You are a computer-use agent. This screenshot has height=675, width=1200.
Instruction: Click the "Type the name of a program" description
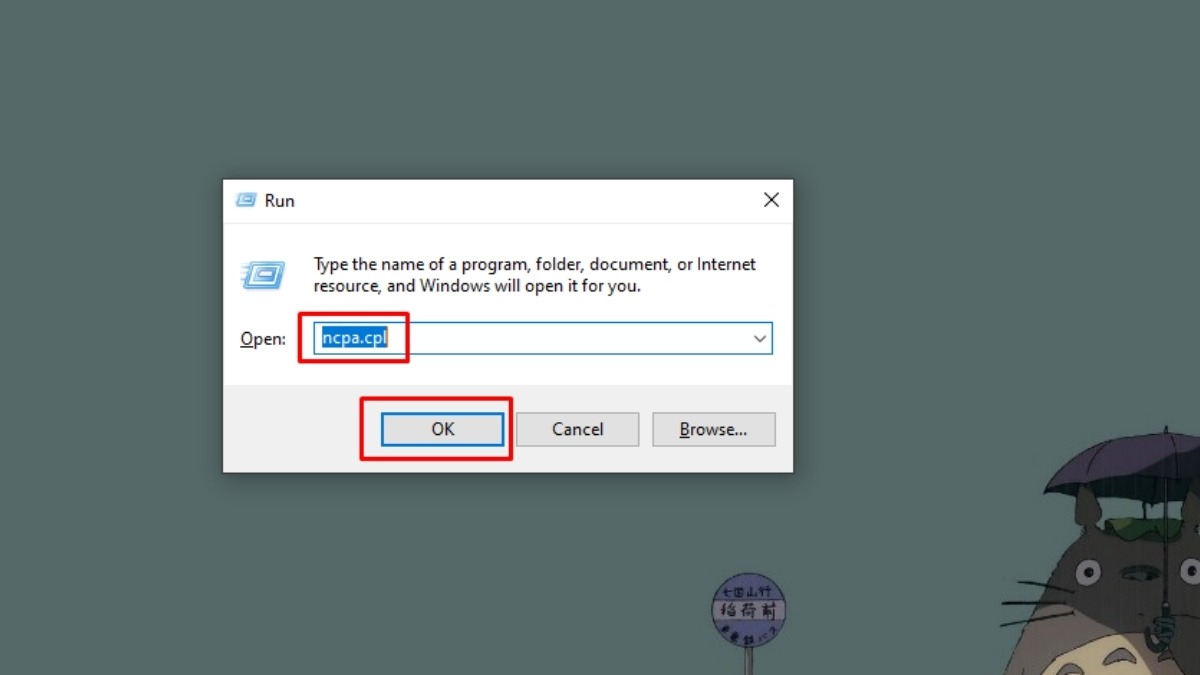coord(535,275)
